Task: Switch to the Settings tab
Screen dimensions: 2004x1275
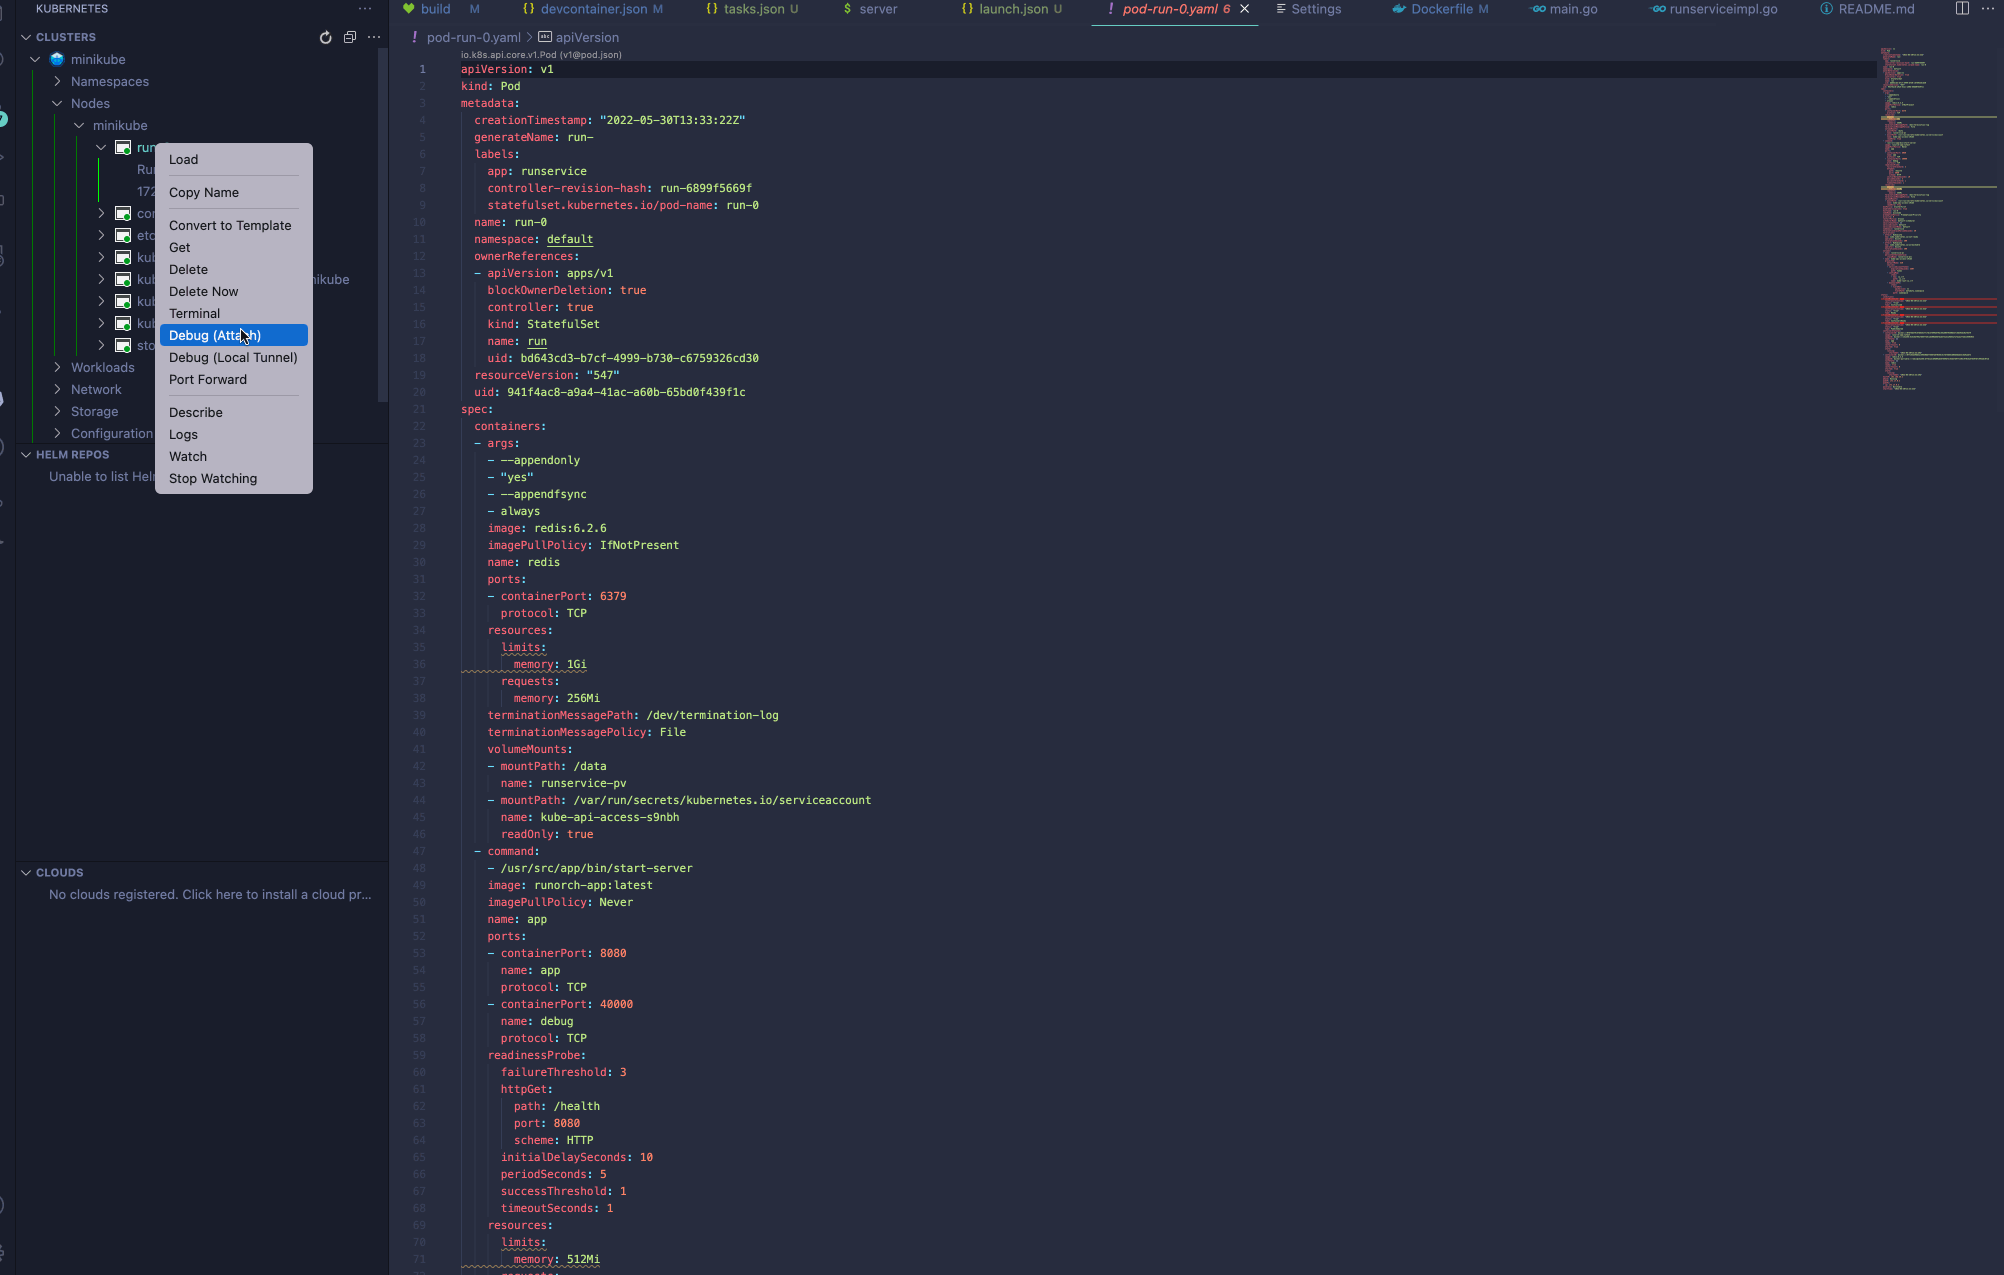Action: pyautogui.click(x=1316, y=8)
